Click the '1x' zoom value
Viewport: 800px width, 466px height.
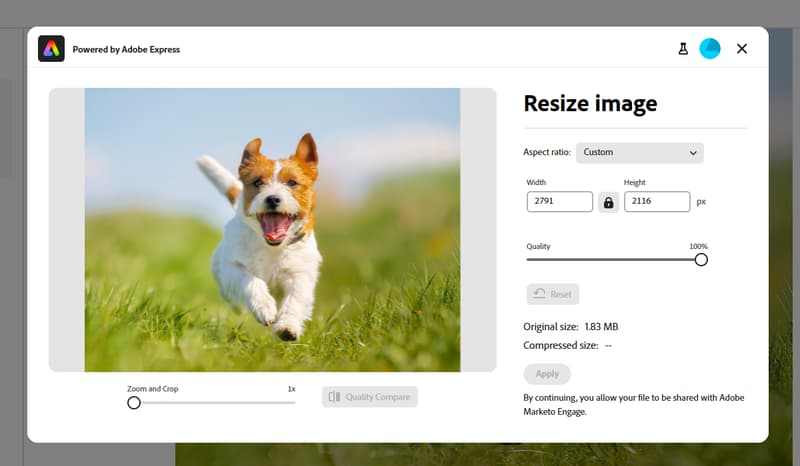(291, 389)
